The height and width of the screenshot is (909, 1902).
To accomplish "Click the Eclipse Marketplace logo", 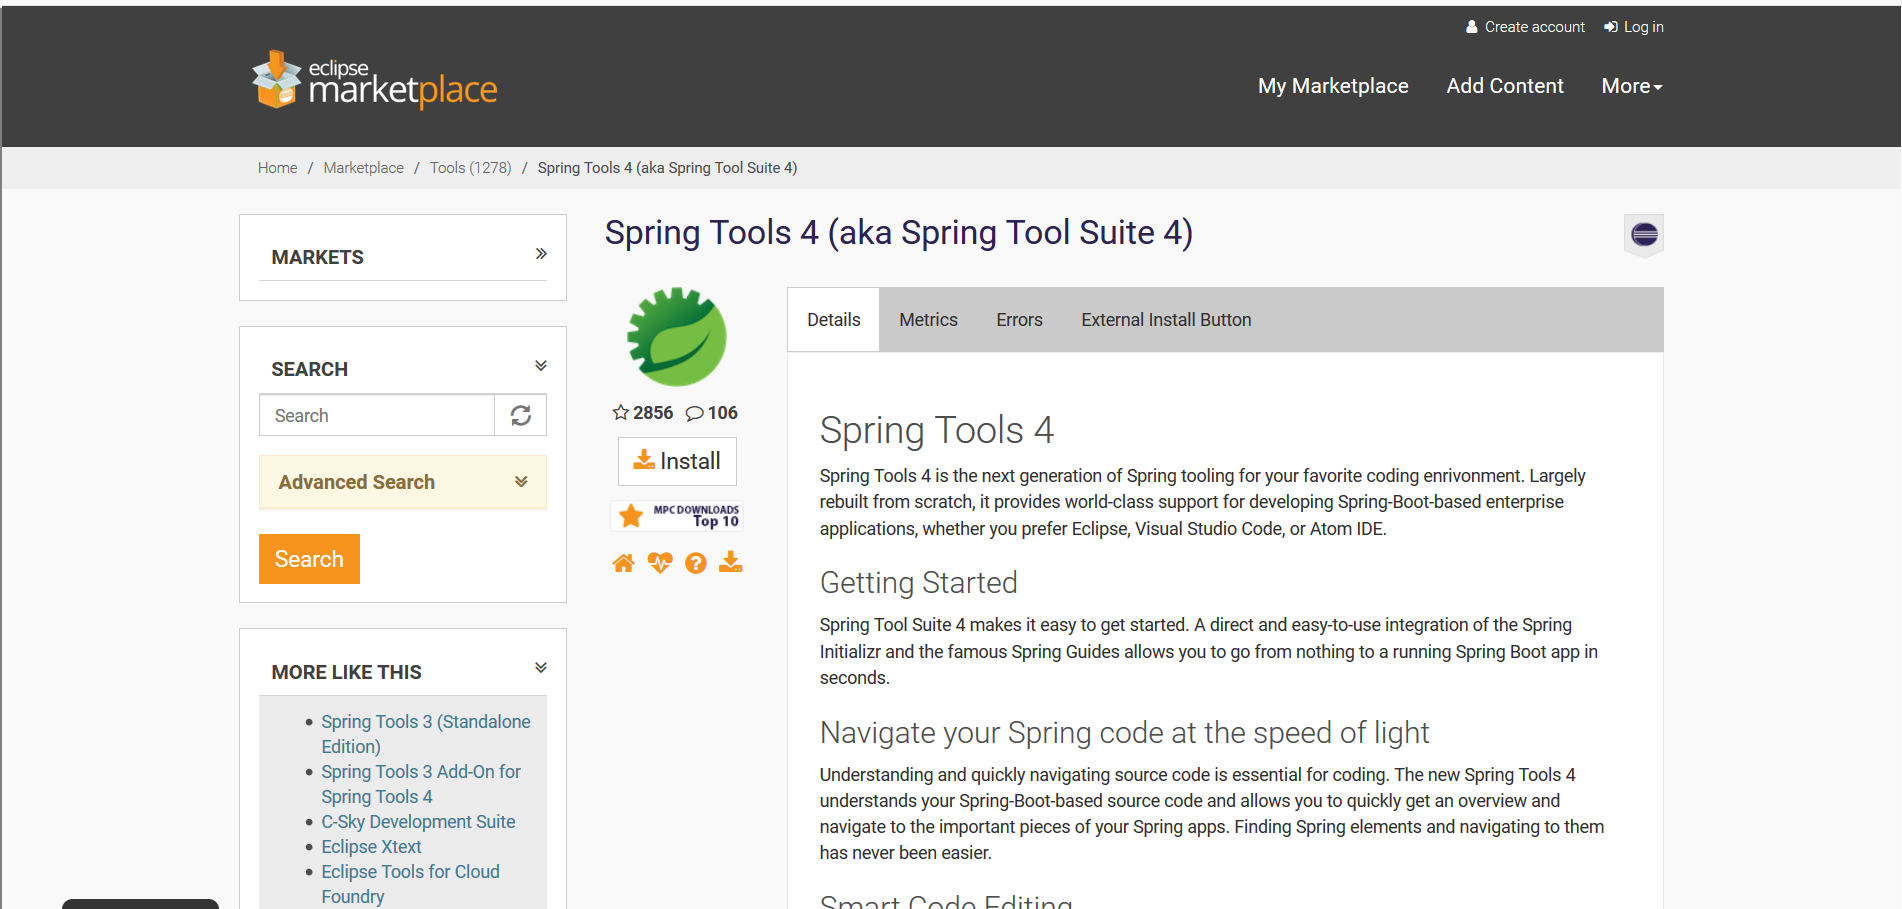I will coord(375,80).
